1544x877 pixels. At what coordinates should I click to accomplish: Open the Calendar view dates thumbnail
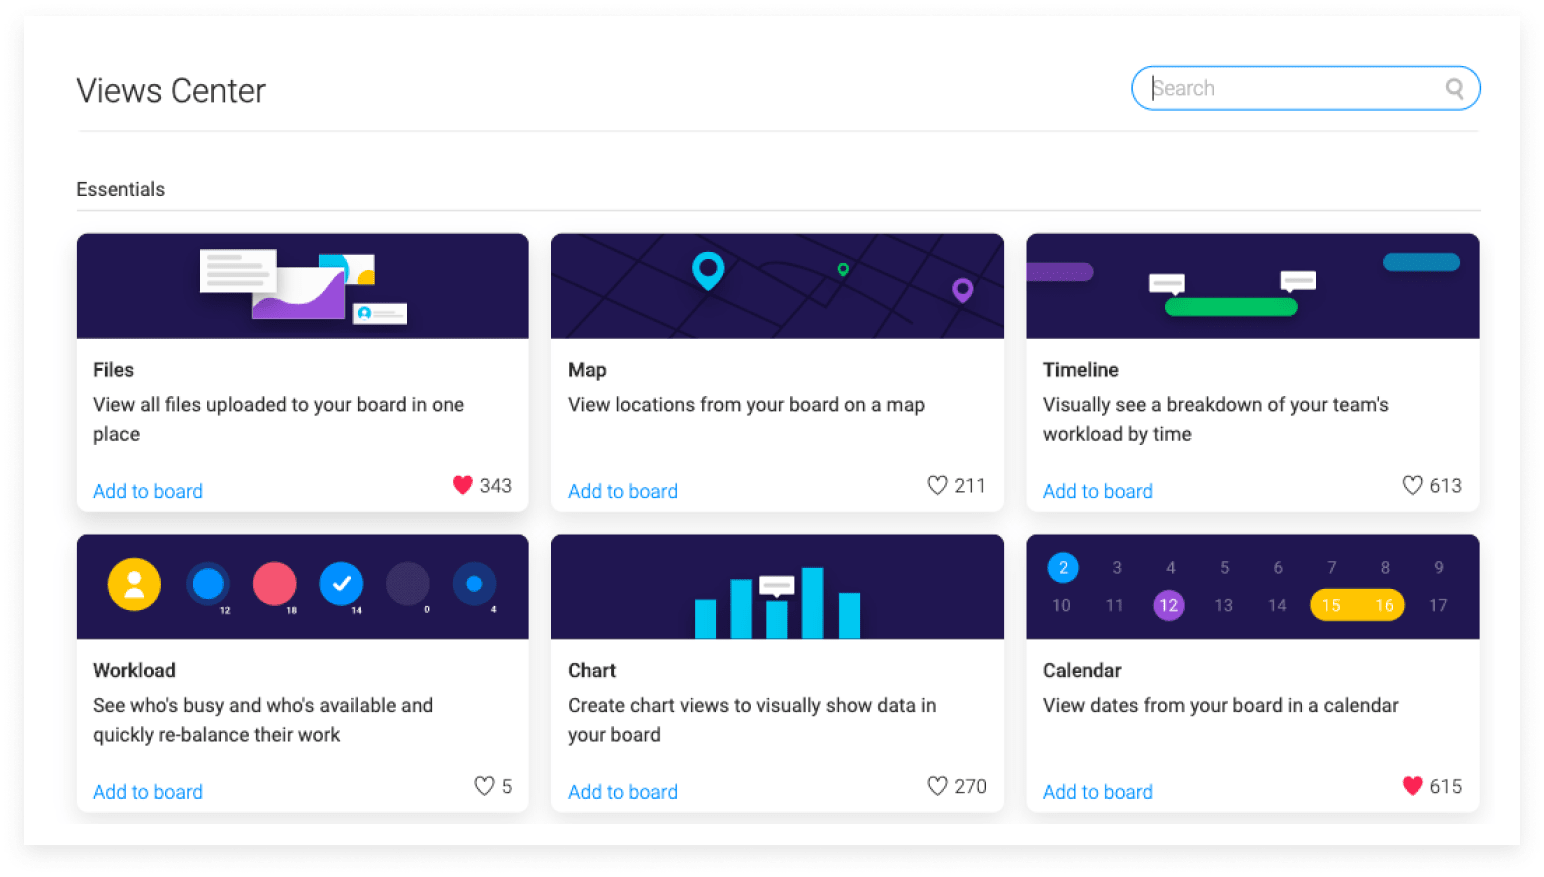(x=1253, y=587)
